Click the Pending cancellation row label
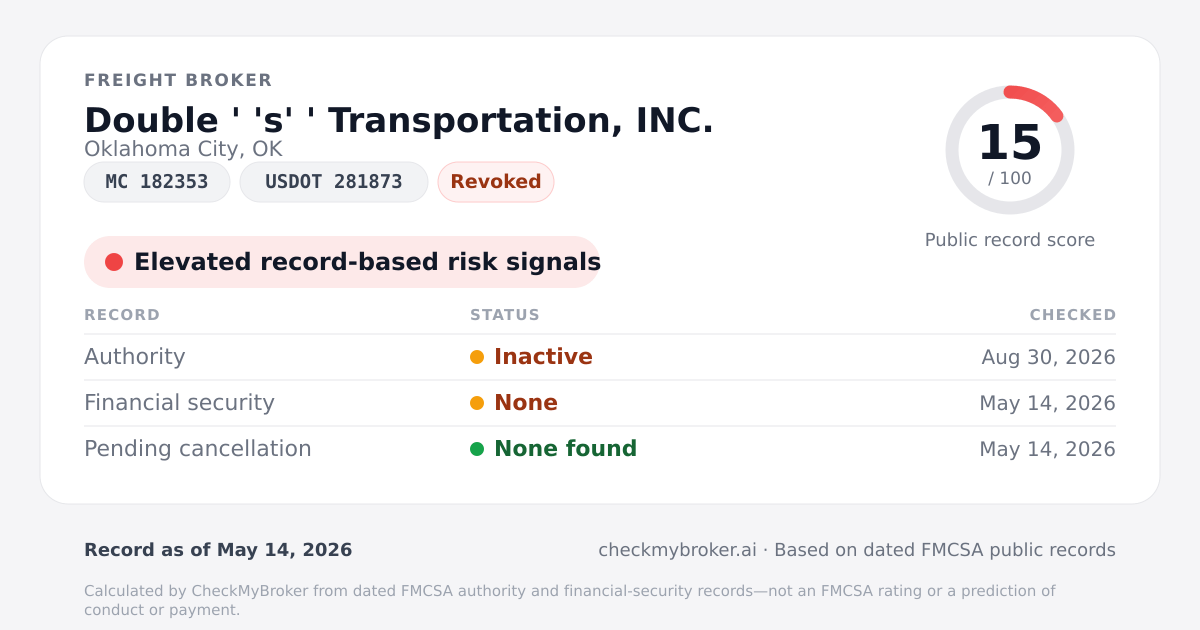 pos(198,449)
